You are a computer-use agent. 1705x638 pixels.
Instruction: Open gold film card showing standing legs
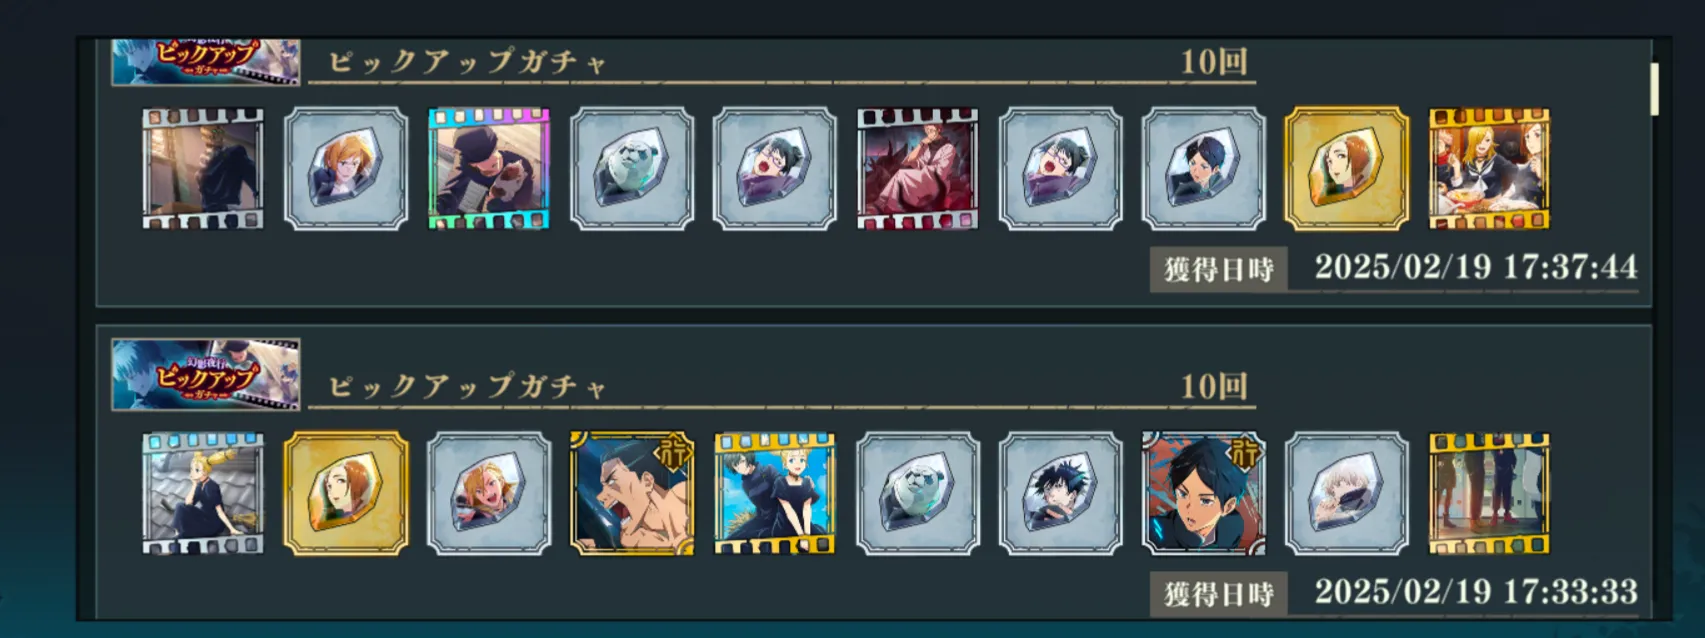point(1489,493)
